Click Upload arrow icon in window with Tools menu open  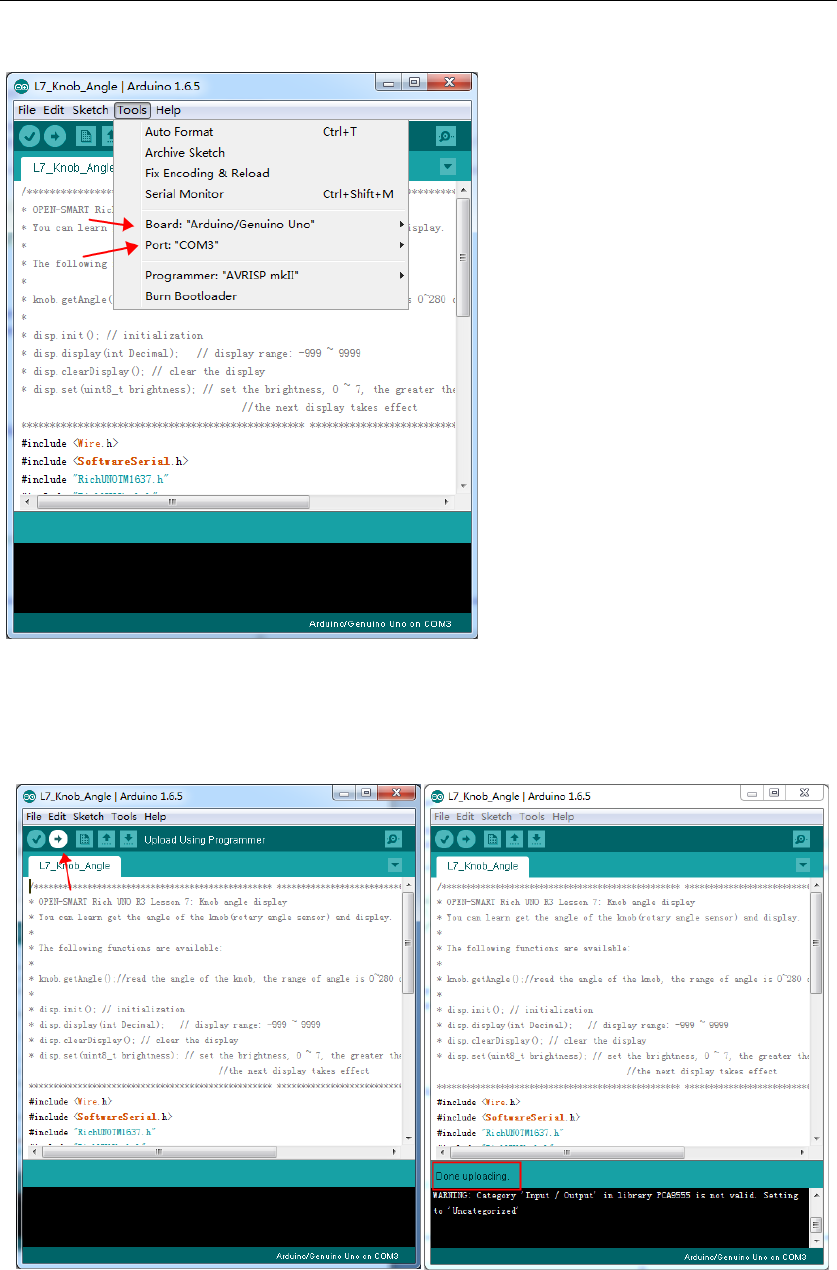click(x=55, y=137)
